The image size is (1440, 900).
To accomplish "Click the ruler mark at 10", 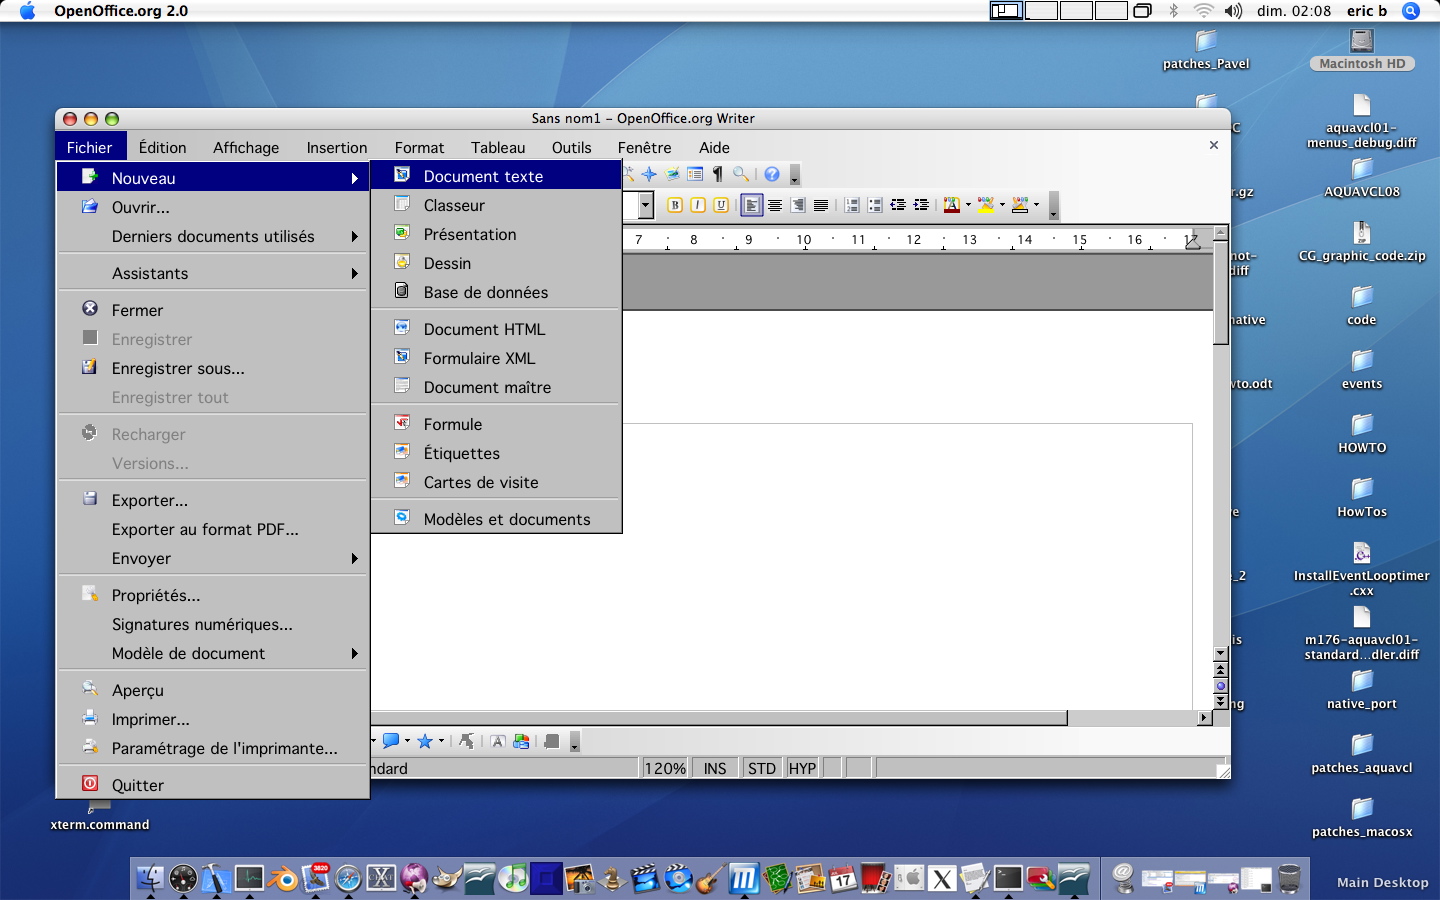I will tap(804, 240).
